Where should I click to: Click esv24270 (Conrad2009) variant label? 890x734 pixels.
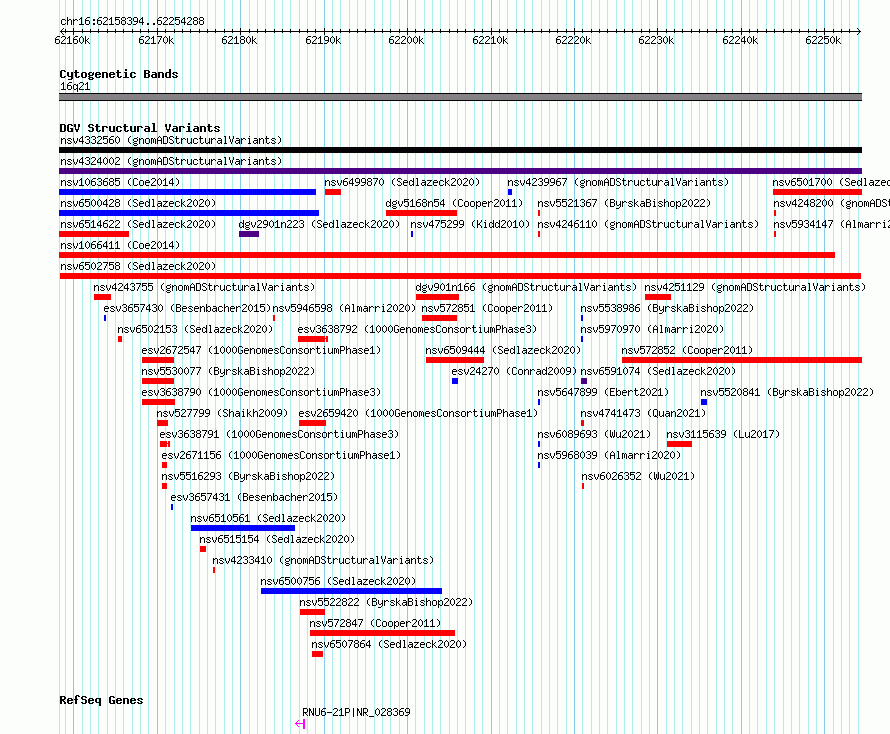tap(514, 371)
